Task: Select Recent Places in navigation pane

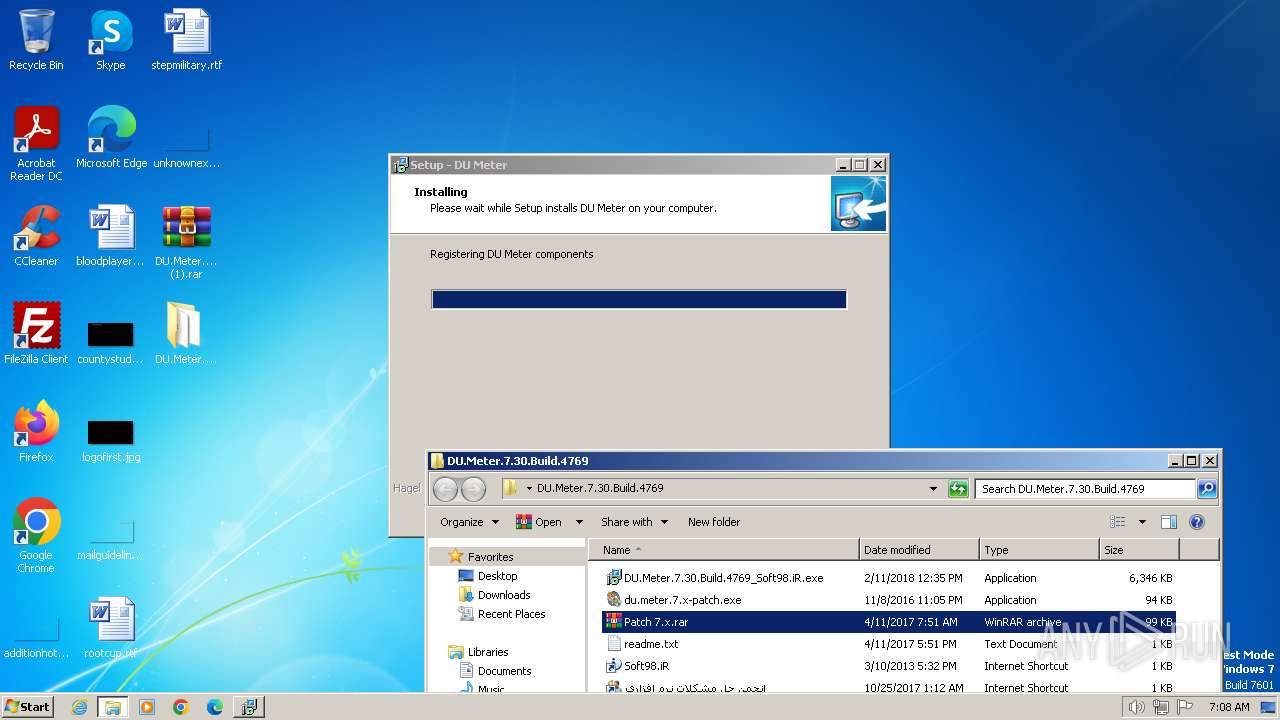Action: click(511, 614)
